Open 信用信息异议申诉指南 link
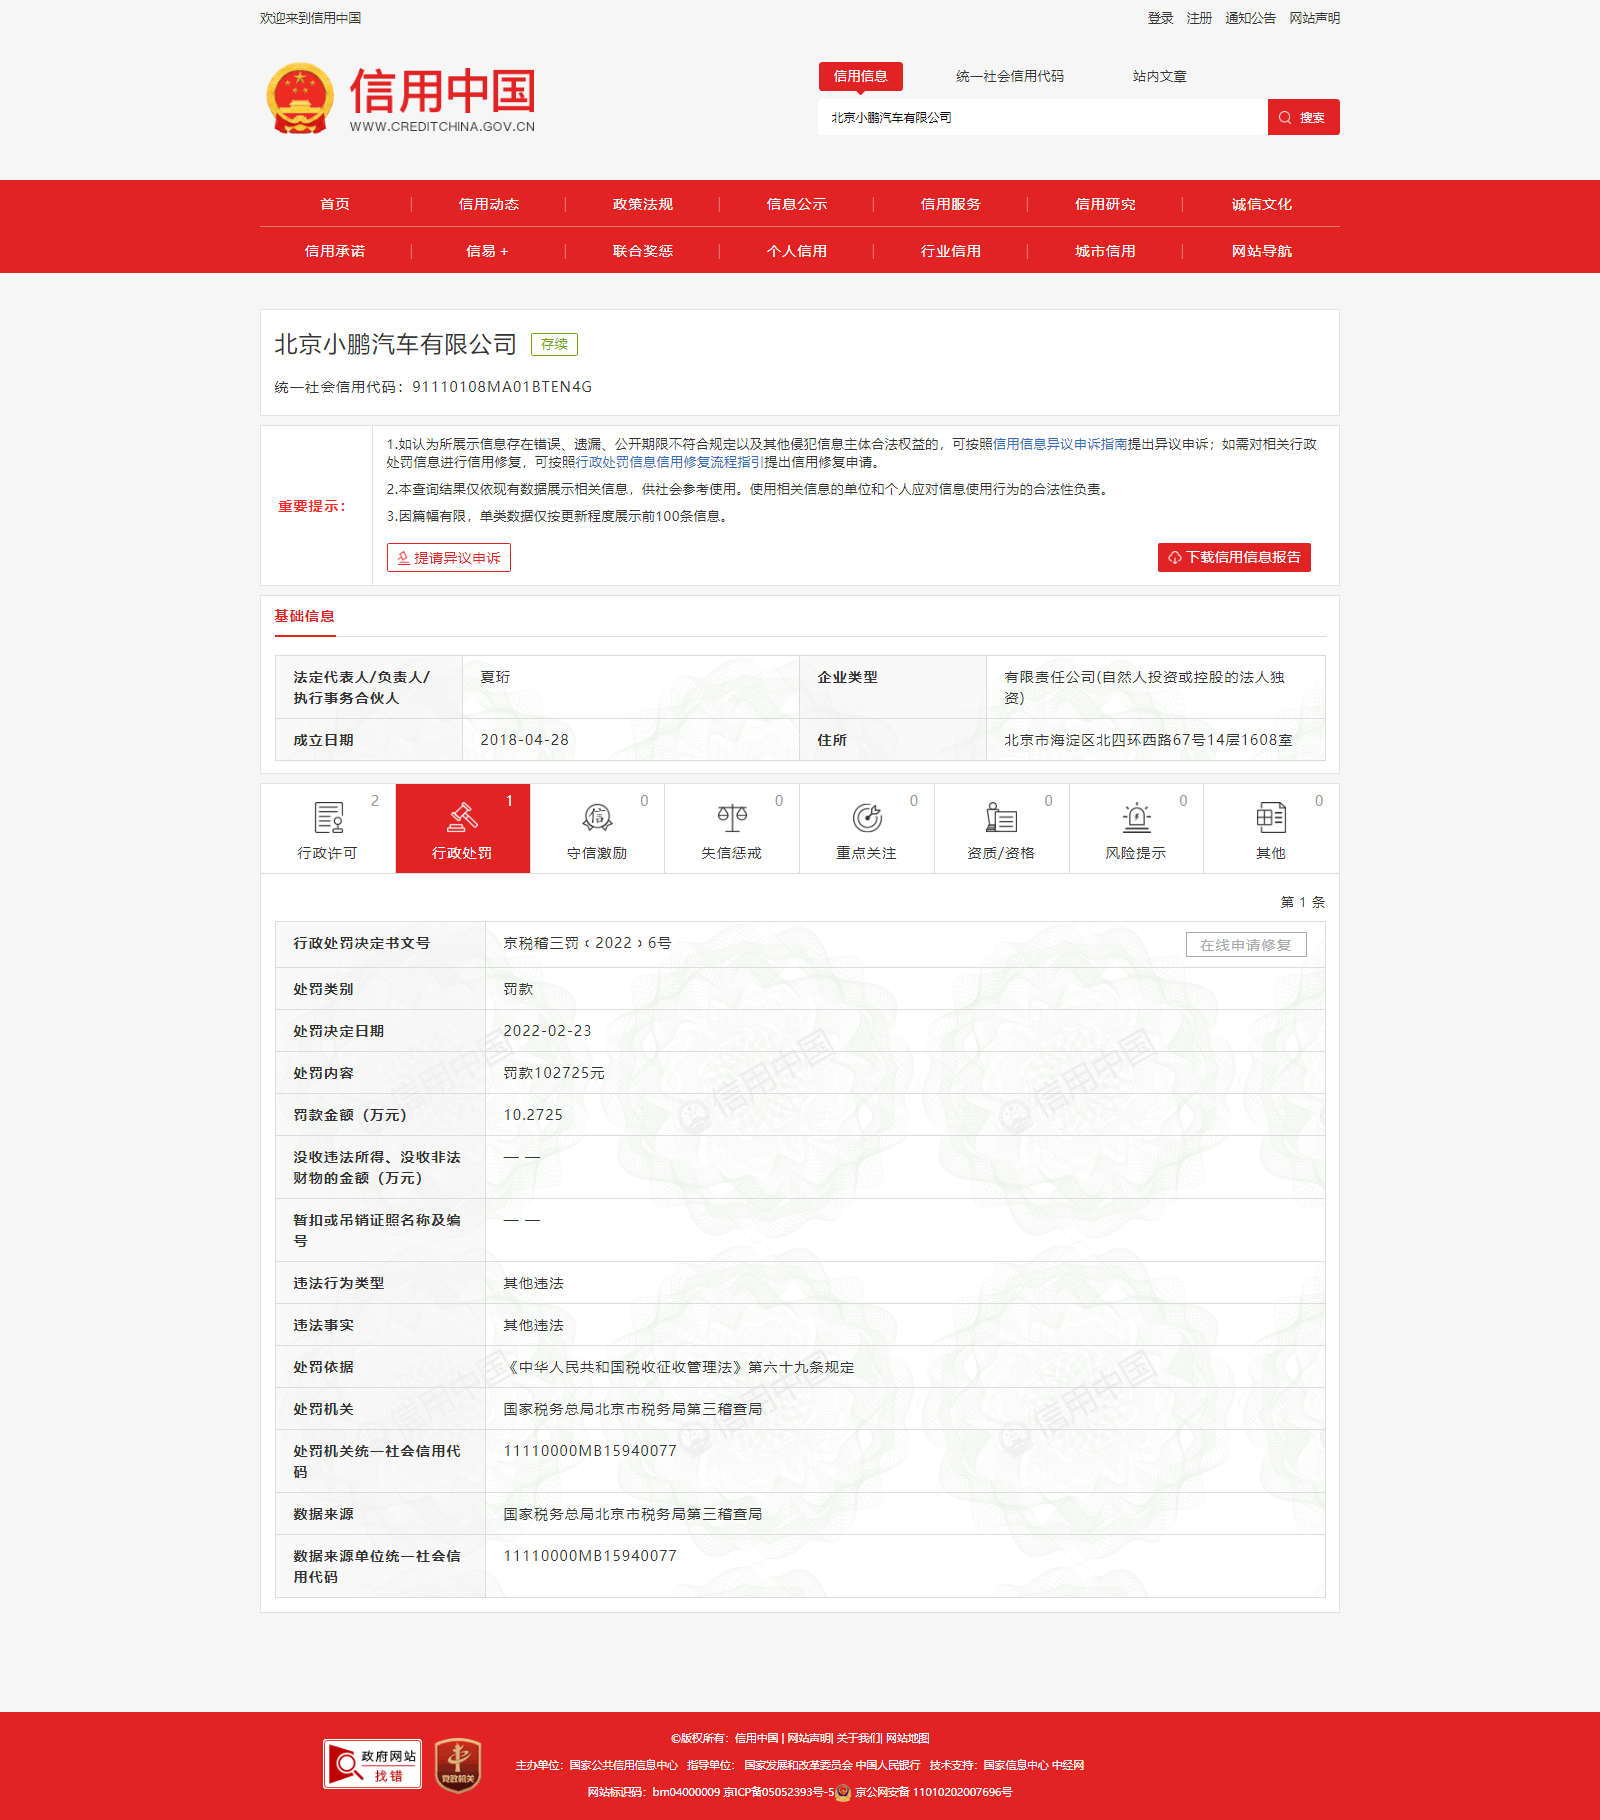The width and height of the screenshot is (1600, 1820). (x=1060, y=444)
